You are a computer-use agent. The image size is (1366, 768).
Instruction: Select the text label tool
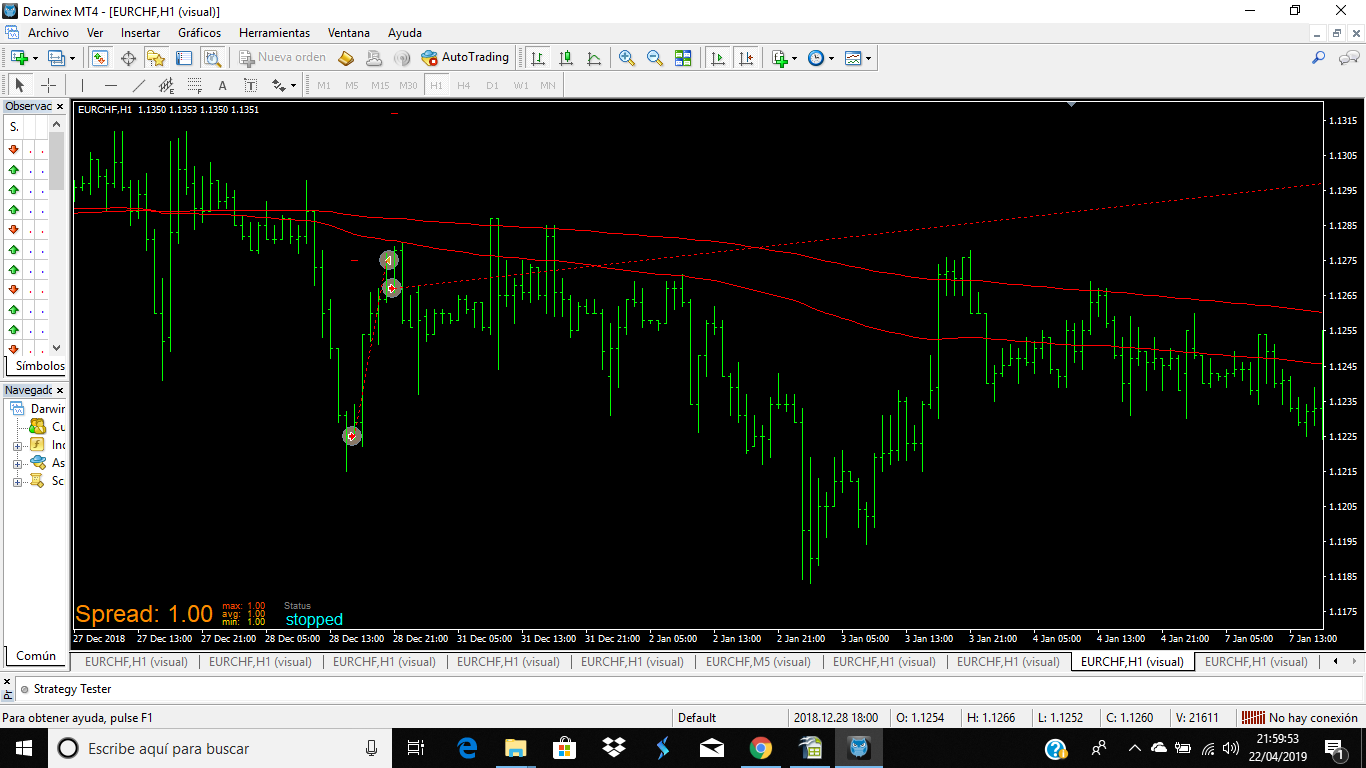250,85
